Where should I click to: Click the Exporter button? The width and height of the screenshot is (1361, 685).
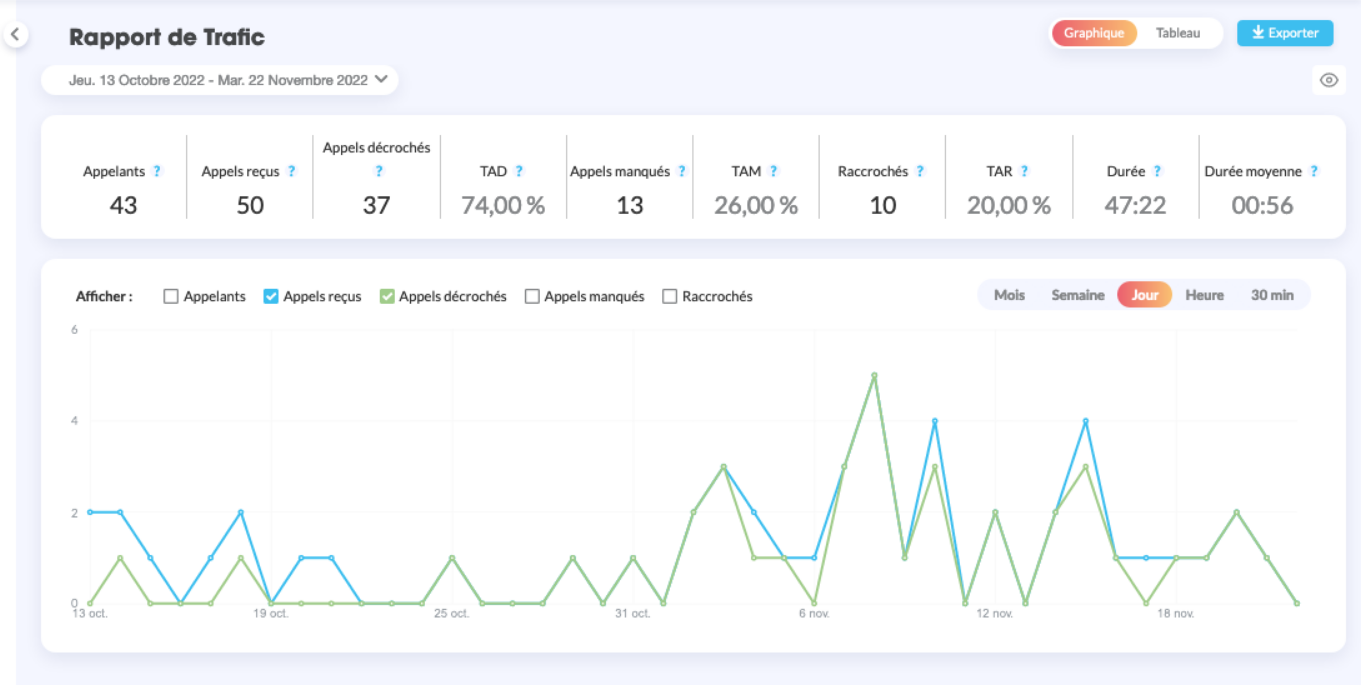coord(1284,33)
